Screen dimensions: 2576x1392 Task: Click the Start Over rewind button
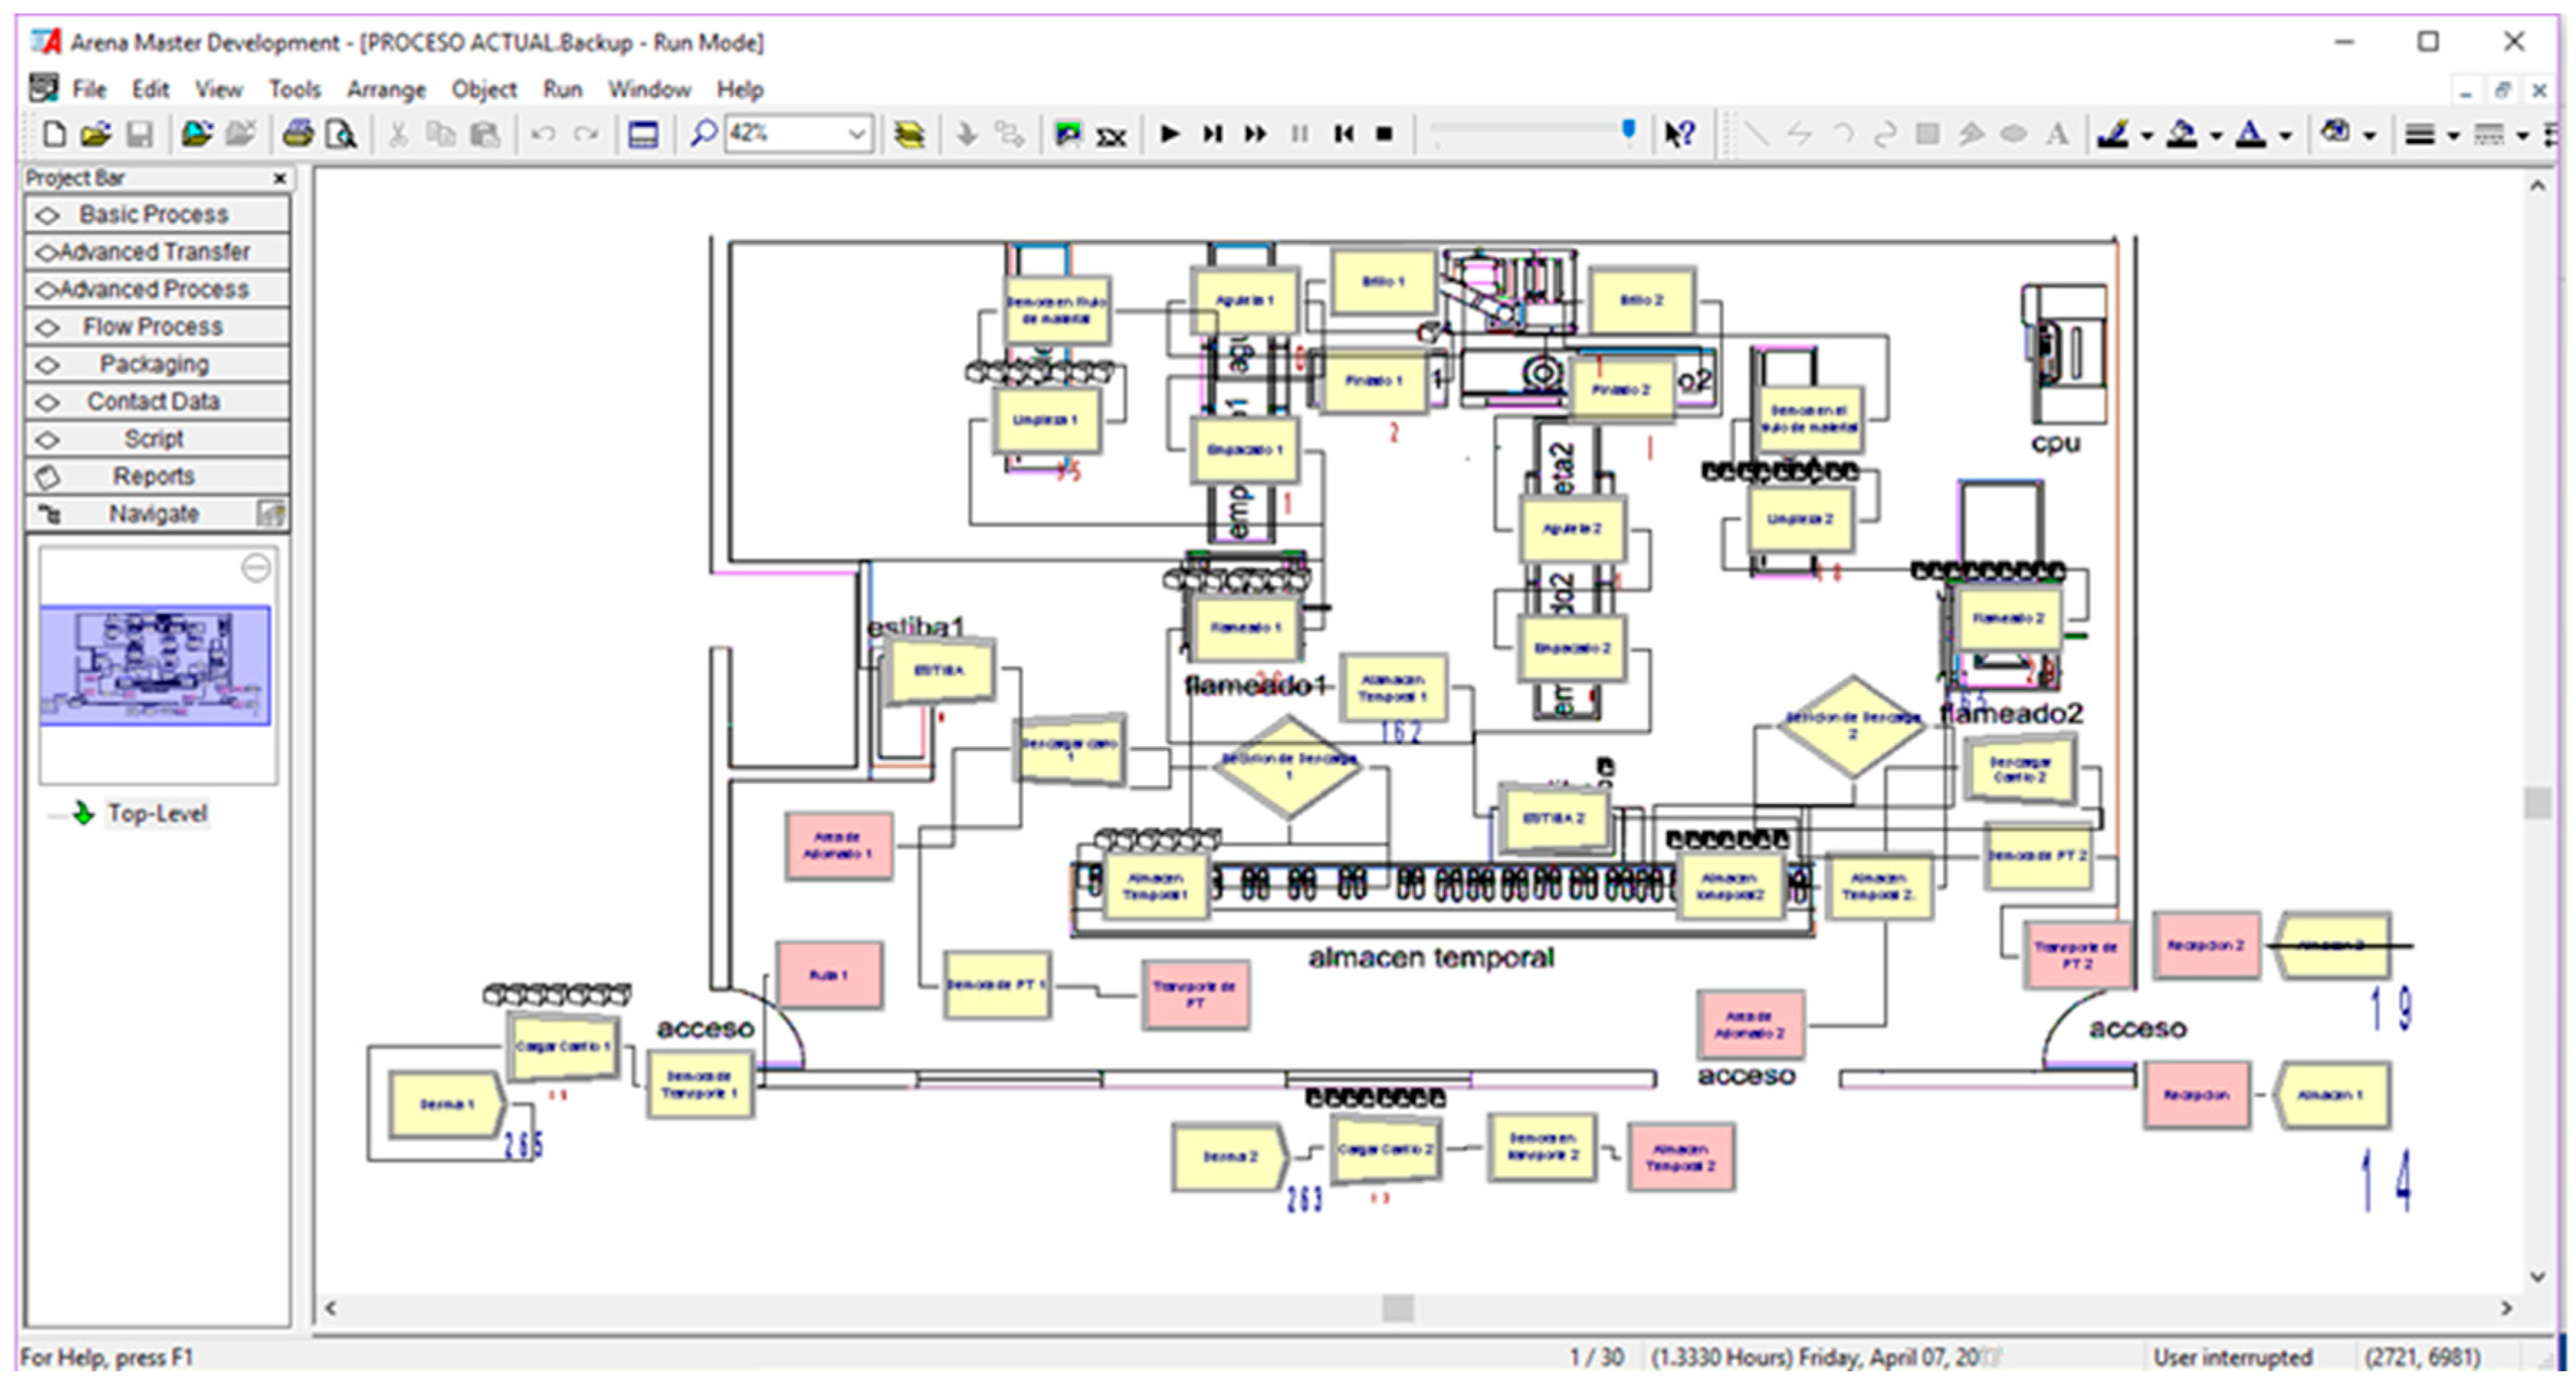pos(1344,133)
